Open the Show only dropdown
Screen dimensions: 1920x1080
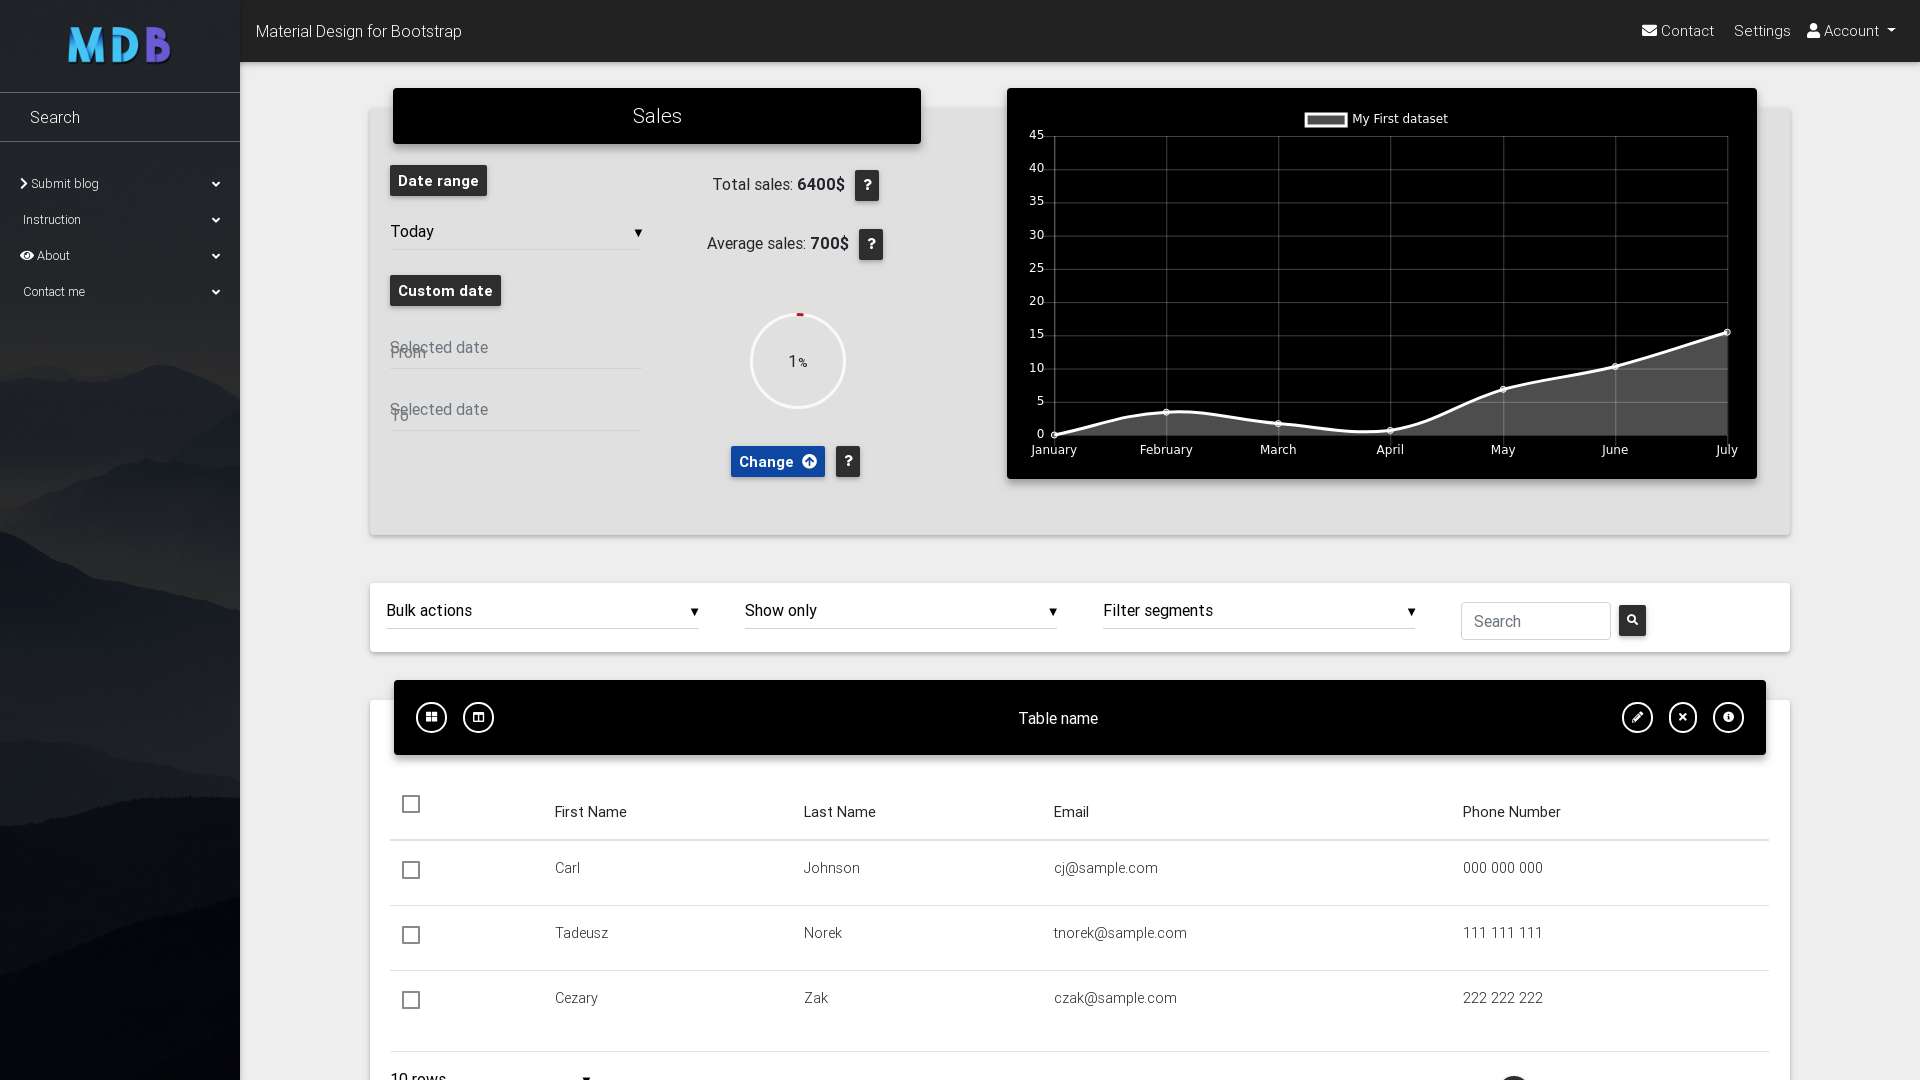pos(900,611)
